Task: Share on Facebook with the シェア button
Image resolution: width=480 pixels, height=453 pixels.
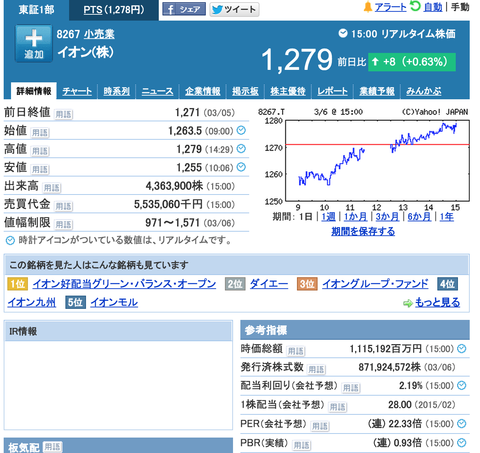Action: [184, 9]
